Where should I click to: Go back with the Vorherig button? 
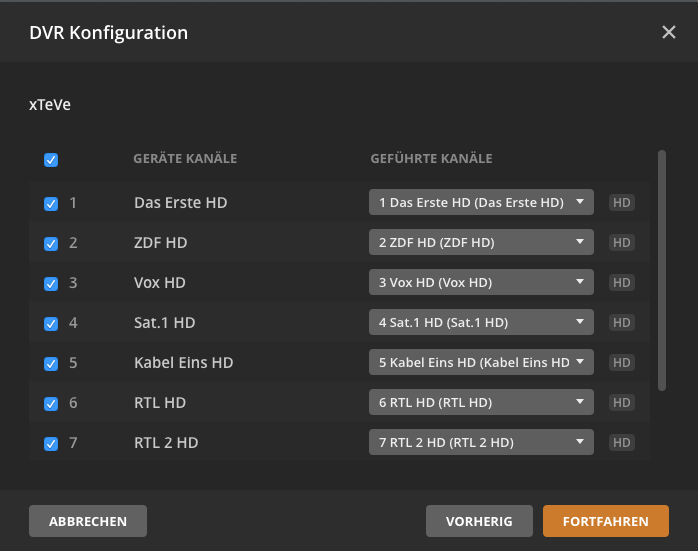479,521
